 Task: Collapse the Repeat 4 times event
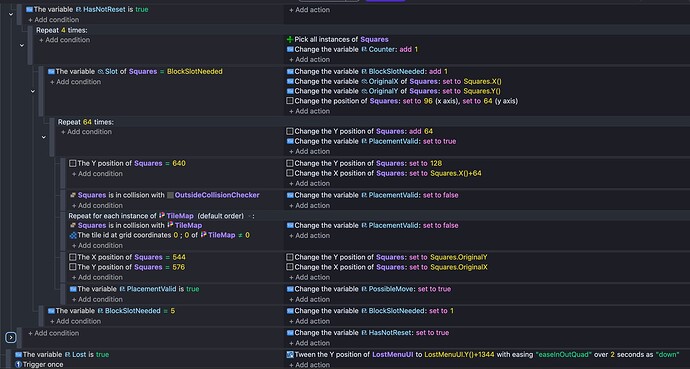point(22,45)
